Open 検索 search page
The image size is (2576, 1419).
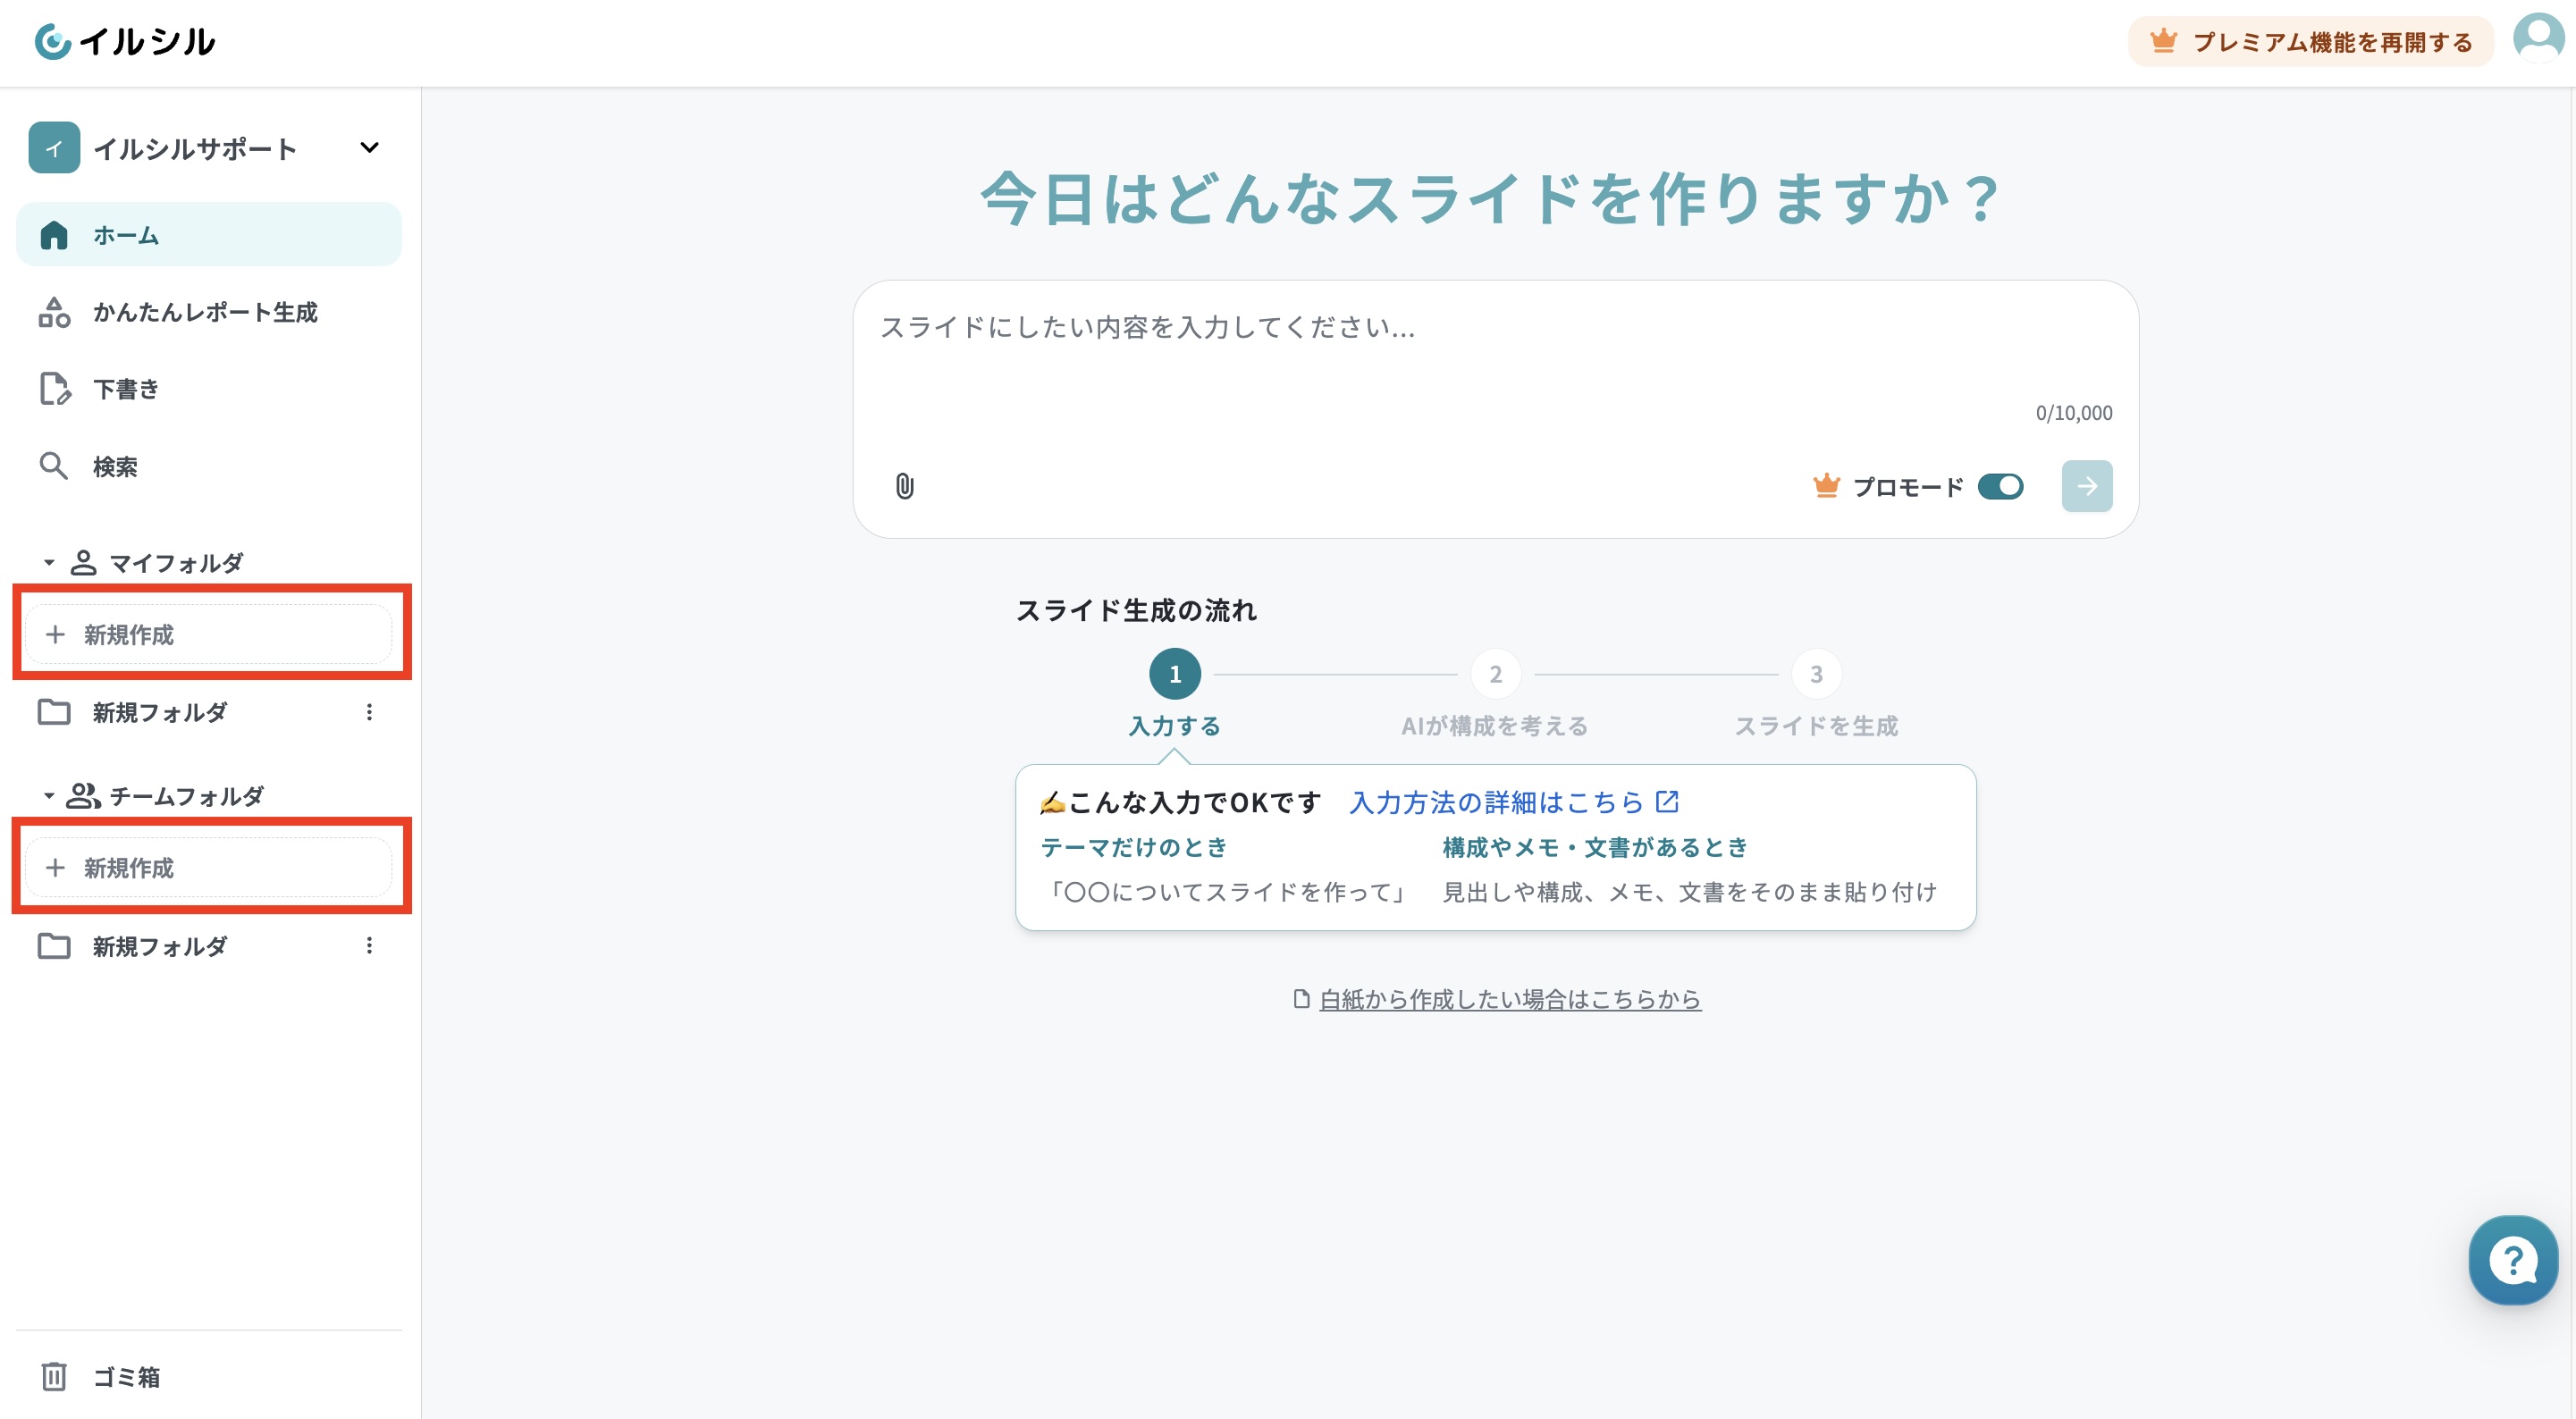click(x=208, y=466)
